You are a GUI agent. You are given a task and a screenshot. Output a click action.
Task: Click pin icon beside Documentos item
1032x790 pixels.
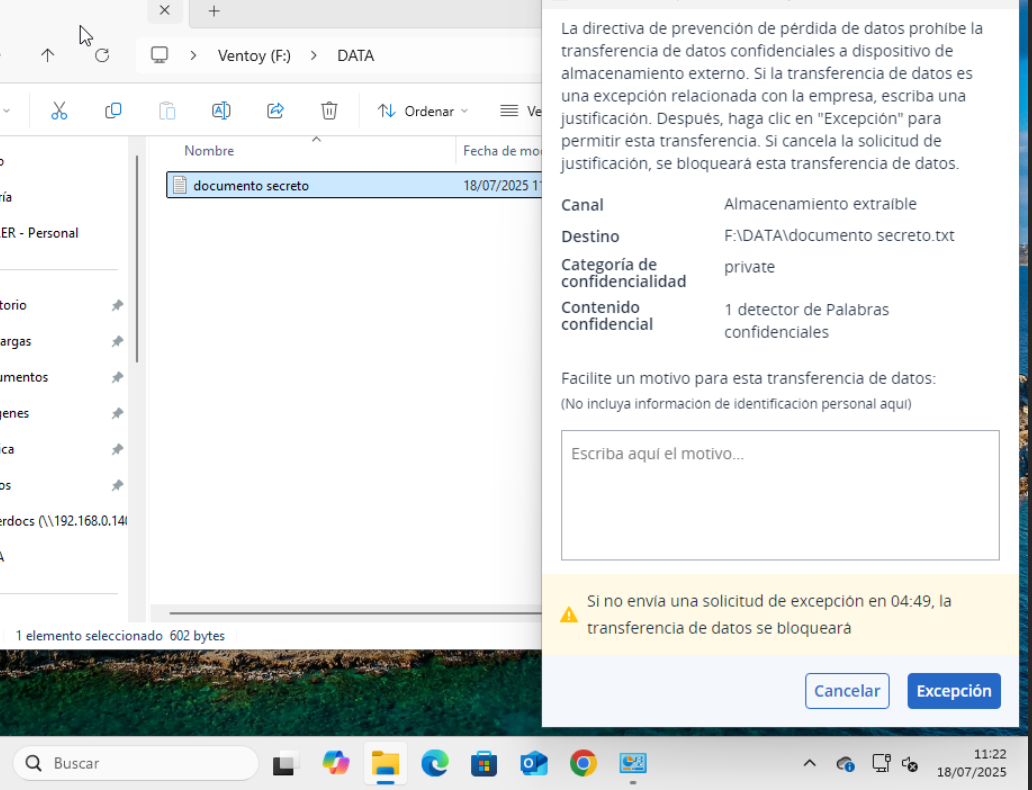(x=117, y=377)
